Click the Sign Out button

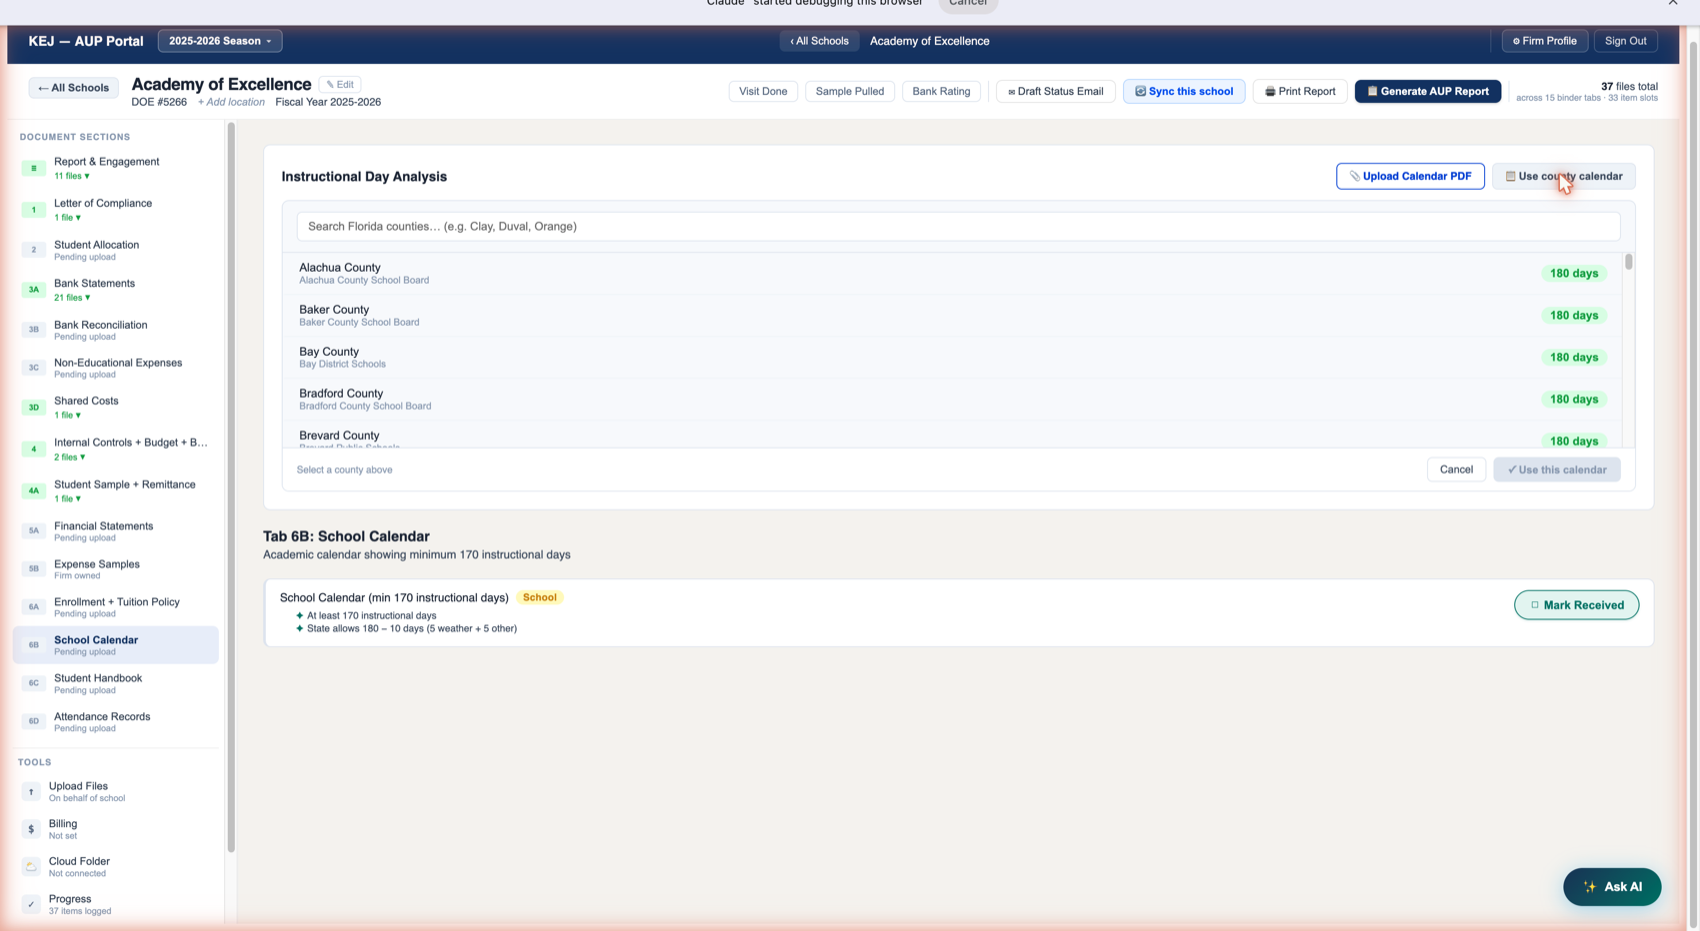[1625, 41]
